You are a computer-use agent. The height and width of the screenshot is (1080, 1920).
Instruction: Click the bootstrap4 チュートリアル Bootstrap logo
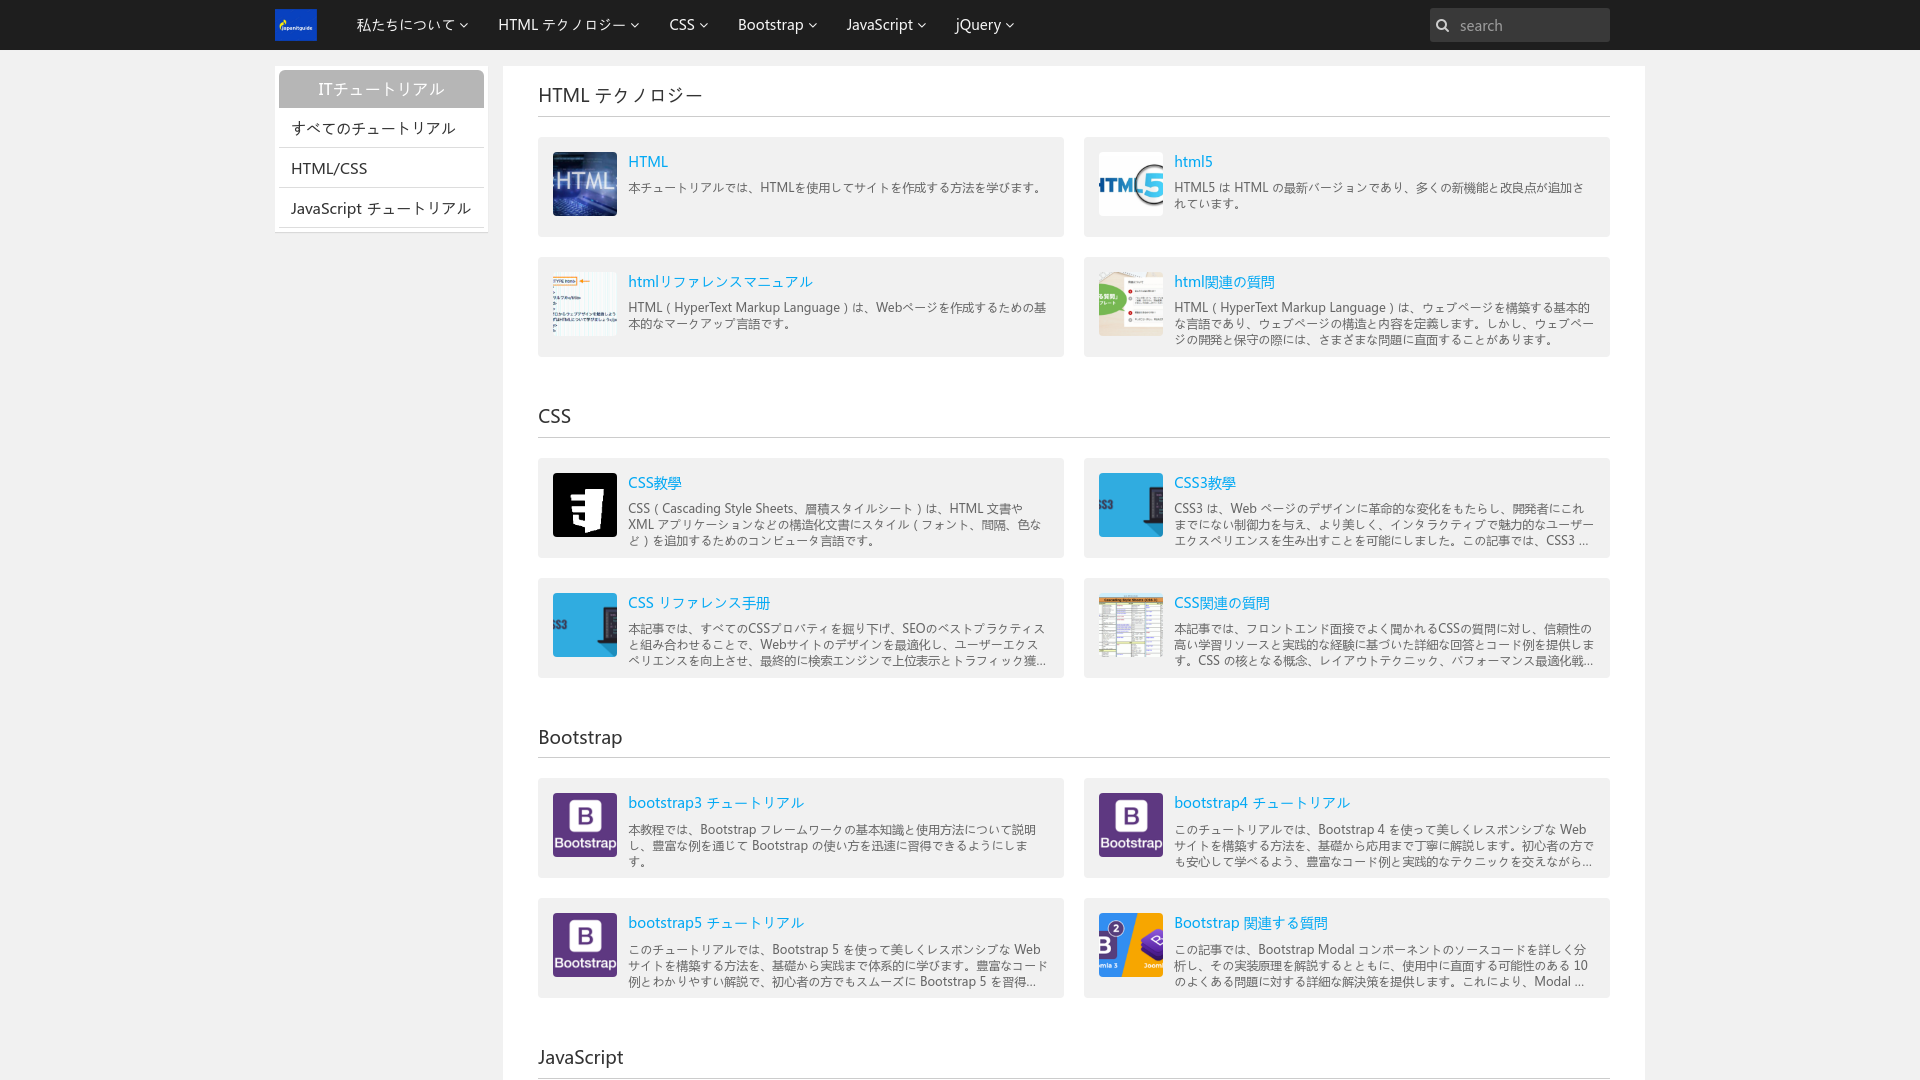(1131, 825)
